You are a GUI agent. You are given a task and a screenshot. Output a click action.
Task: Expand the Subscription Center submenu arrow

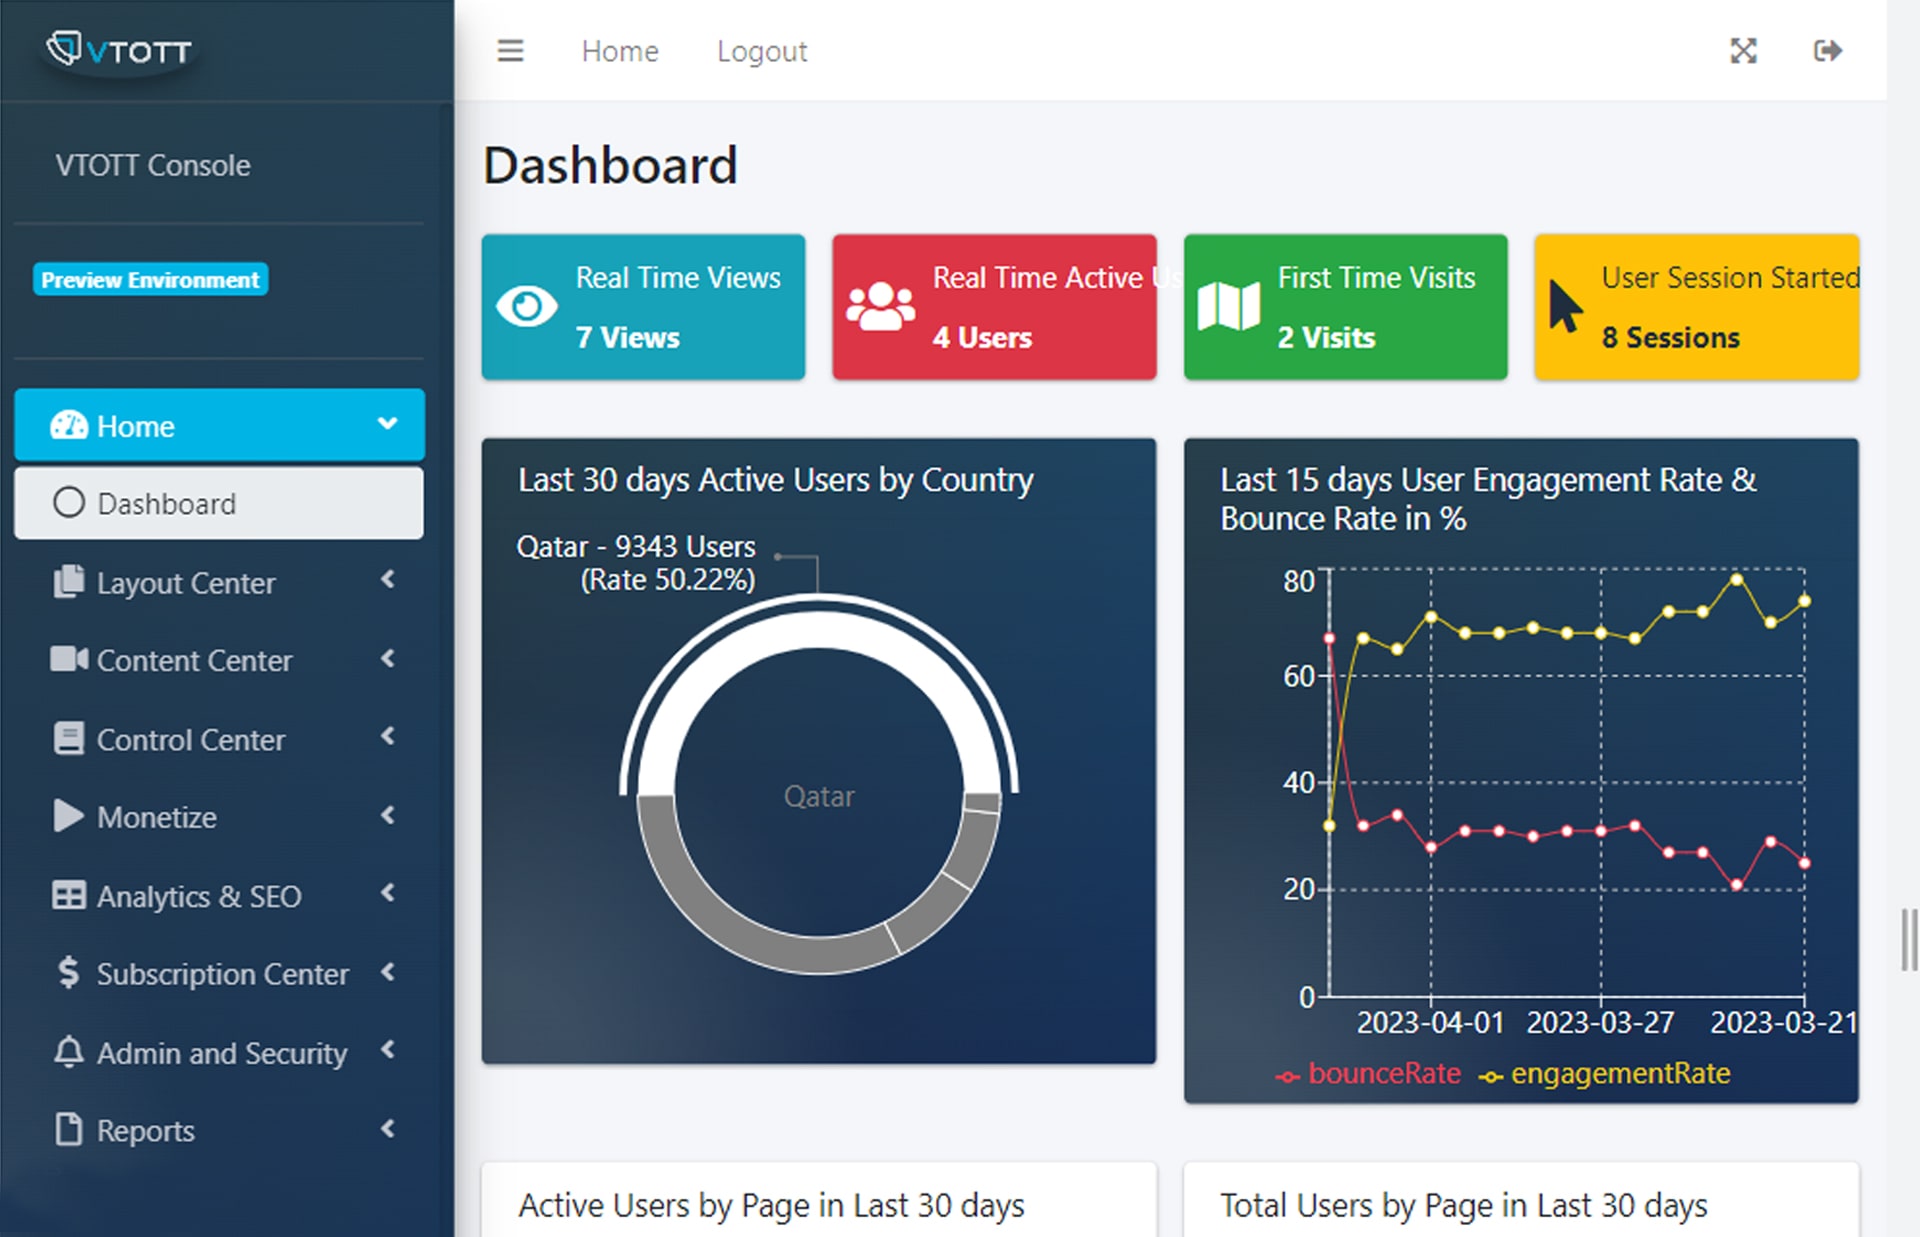click(x=388, y=972)
